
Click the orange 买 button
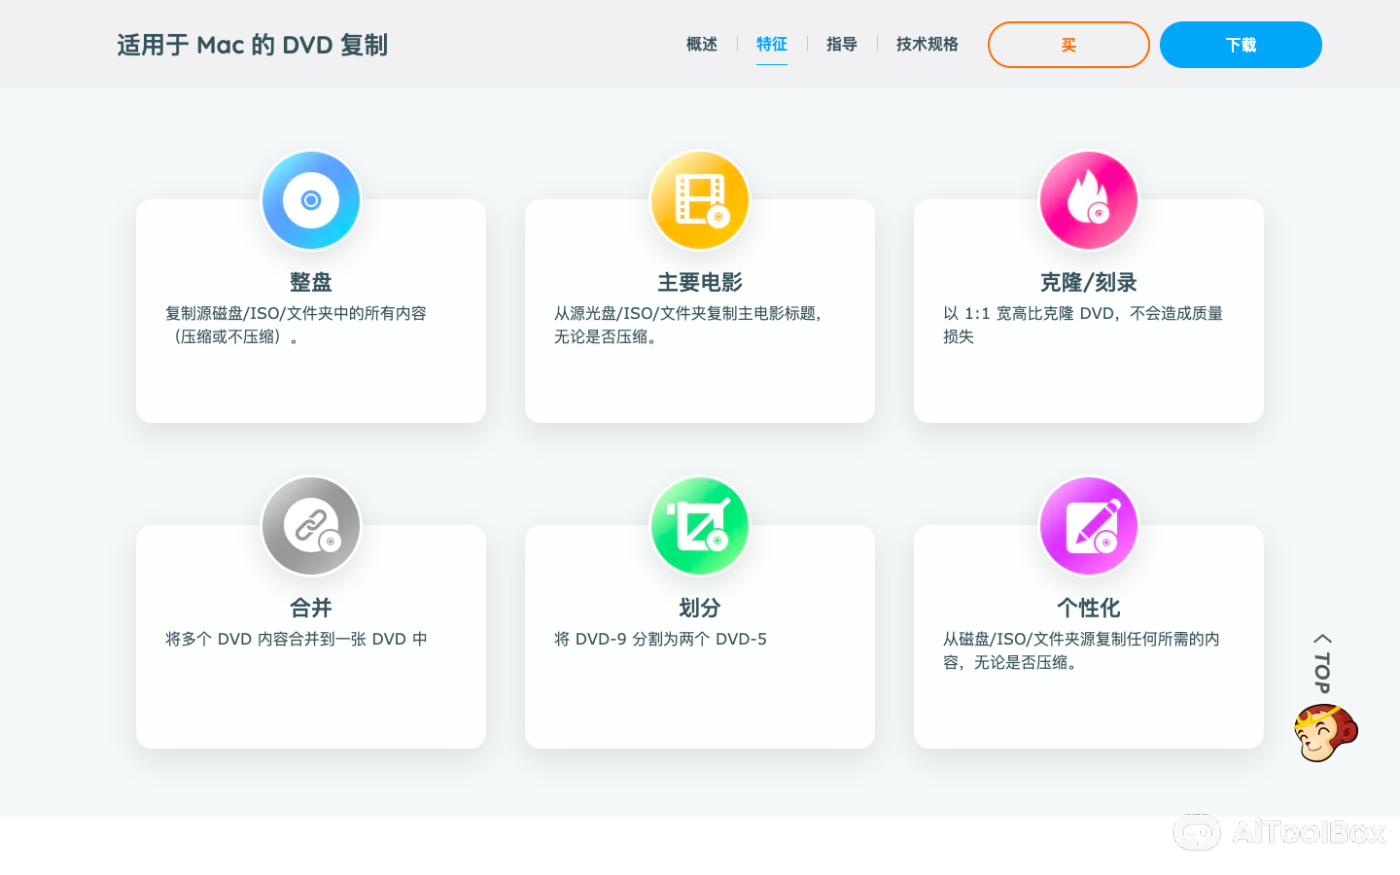[1068, 44]
